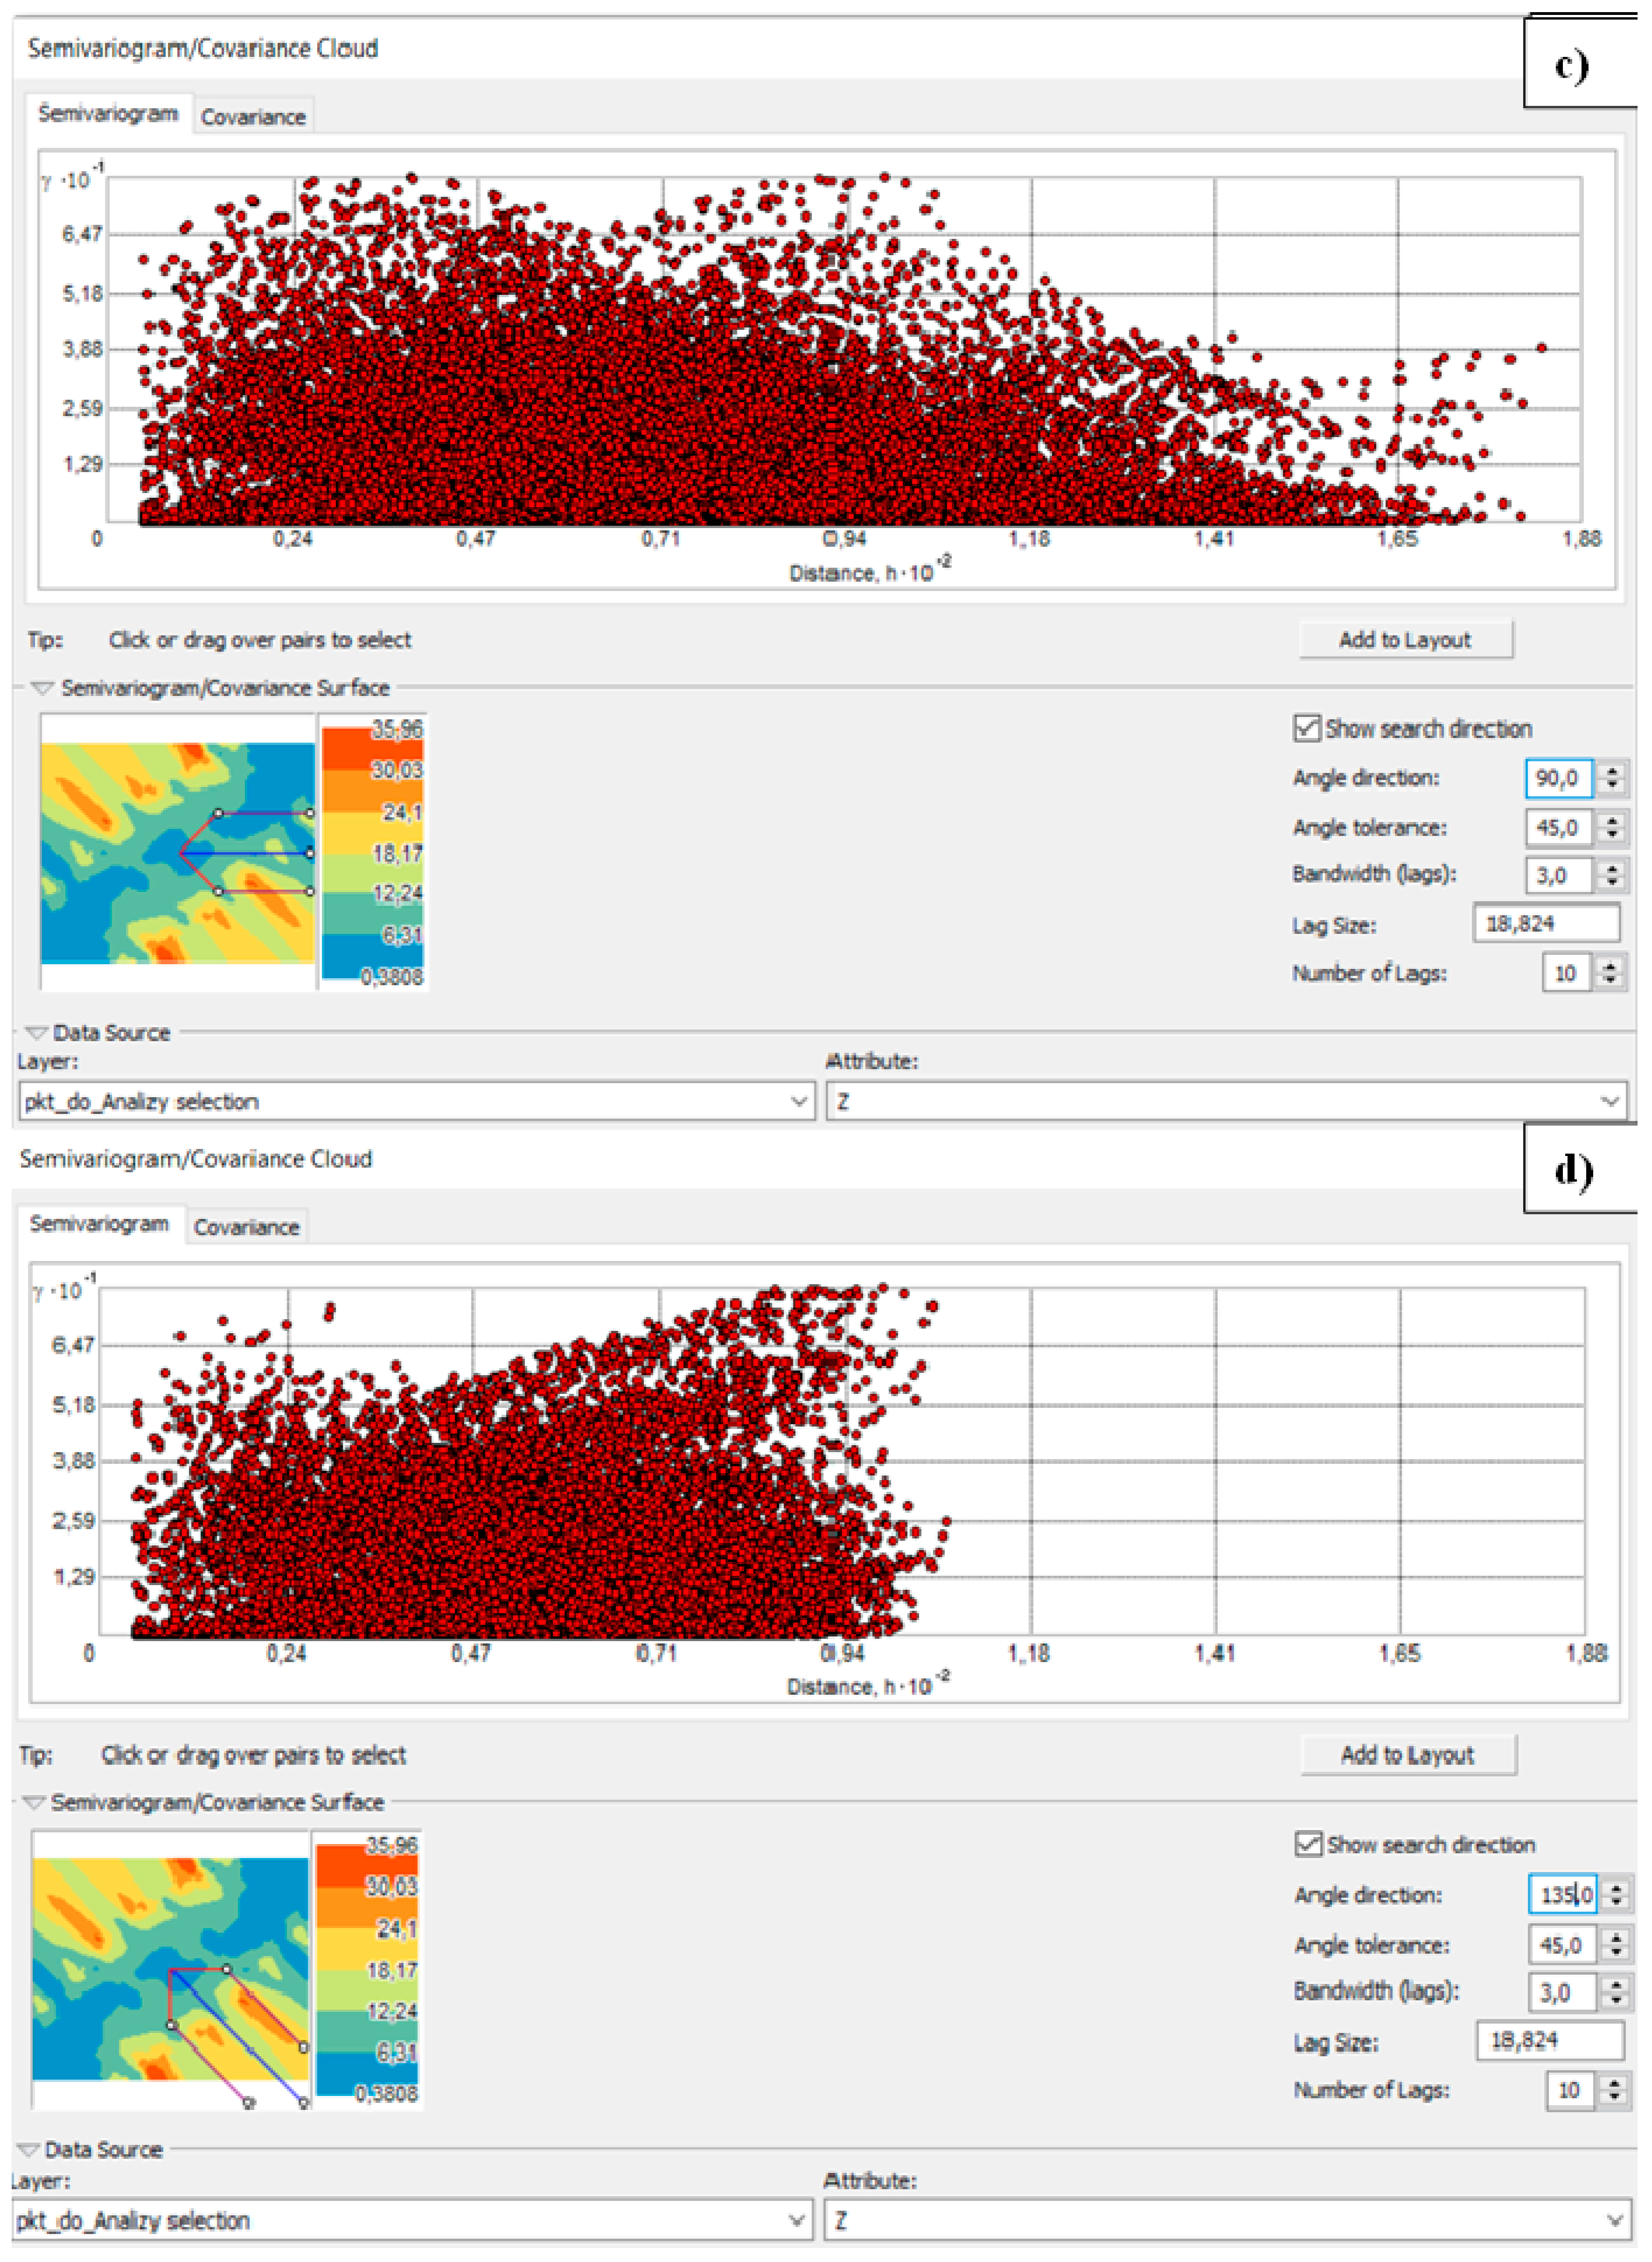Viewport: 1652px width, 2262px height.
Task: Increase Bandwidth (lags) spinner in the top panel
Action: pos(1611,868)
